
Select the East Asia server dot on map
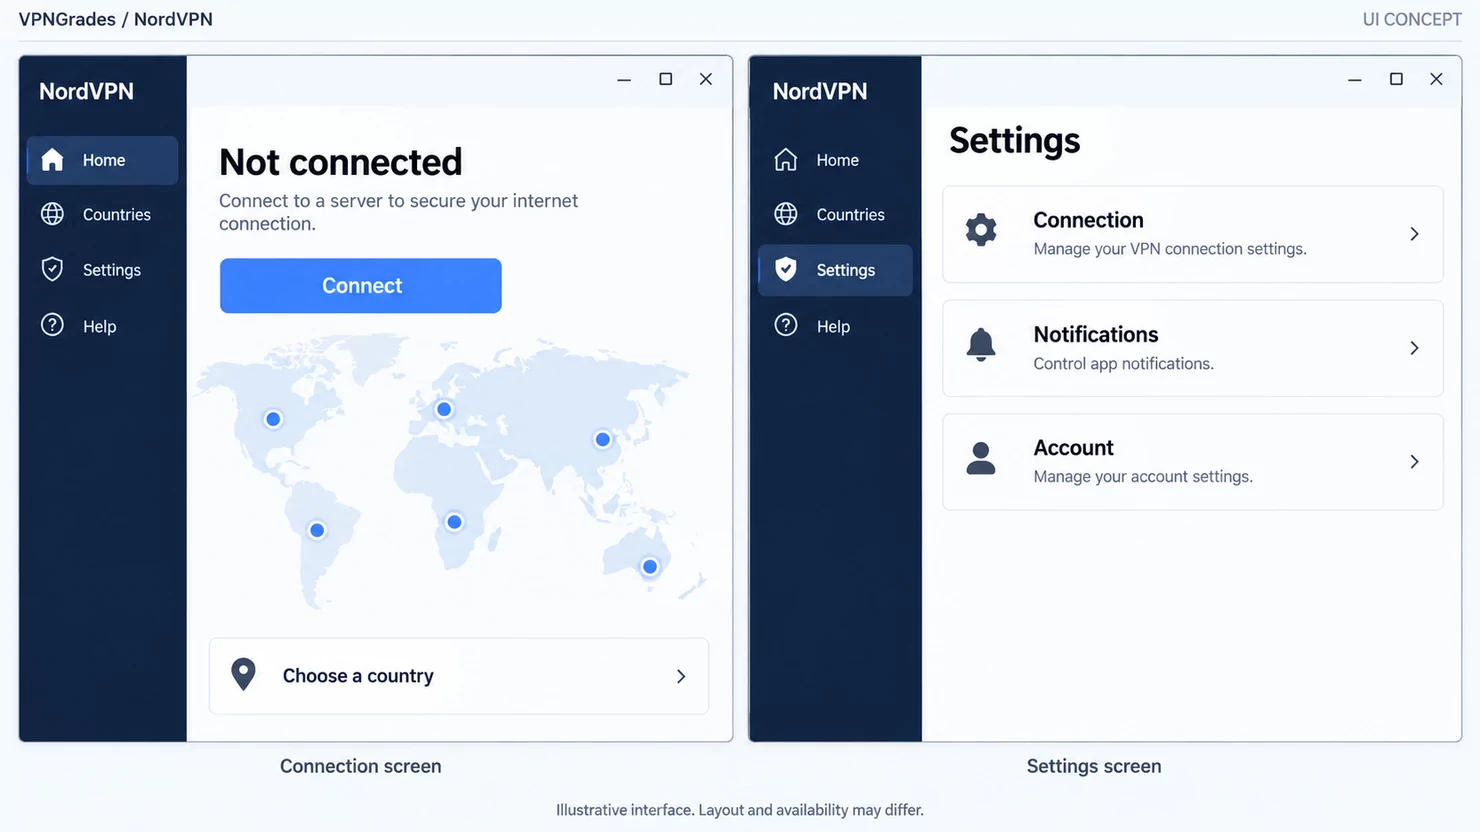(602, 439)
